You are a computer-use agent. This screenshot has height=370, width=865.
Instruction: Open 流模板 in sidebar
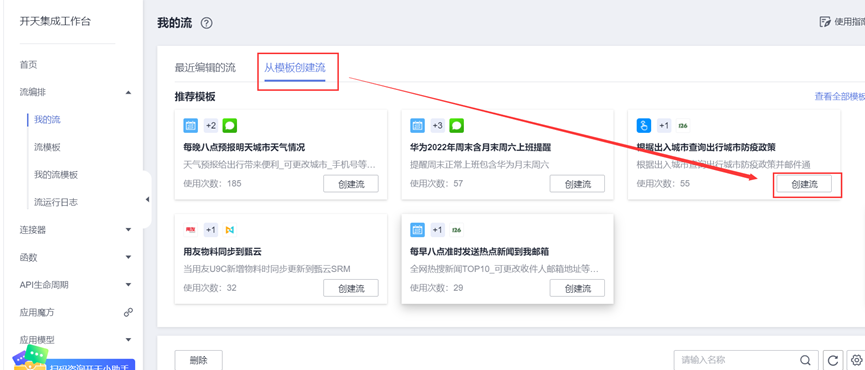tap(47, 147)
